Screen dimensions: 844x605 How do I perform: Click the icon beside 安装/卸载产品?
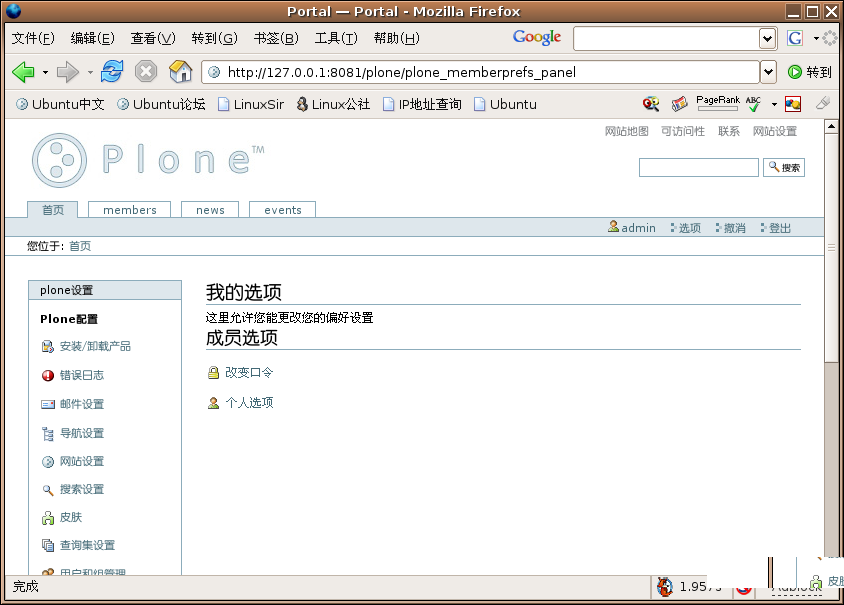[x=48, y=347]
